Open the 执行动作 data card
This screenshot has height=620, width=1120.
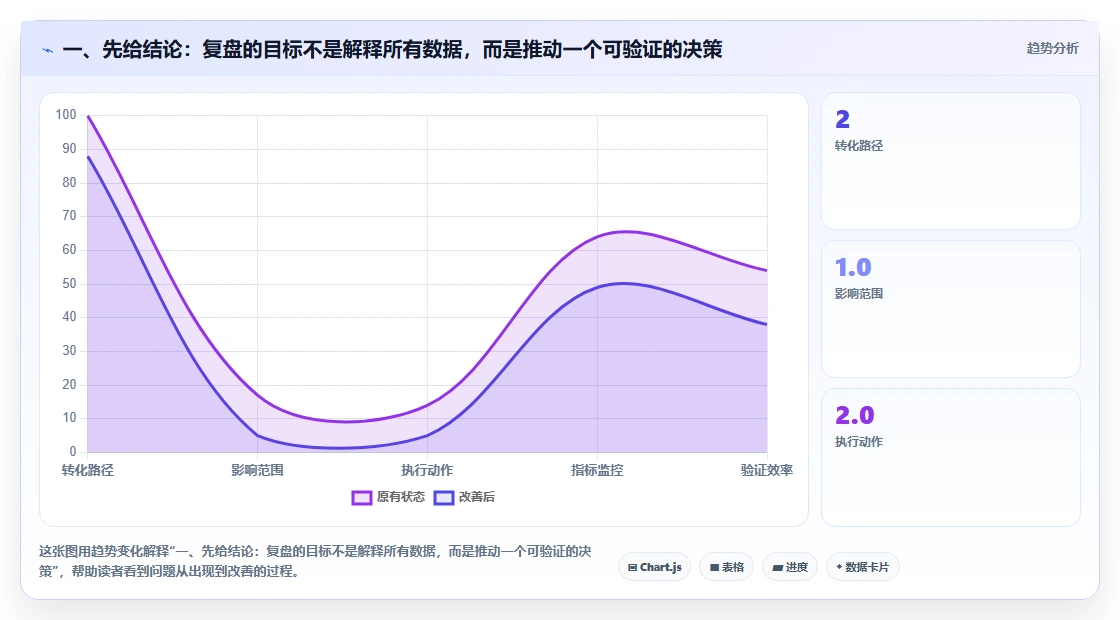(x=951, y=457)
